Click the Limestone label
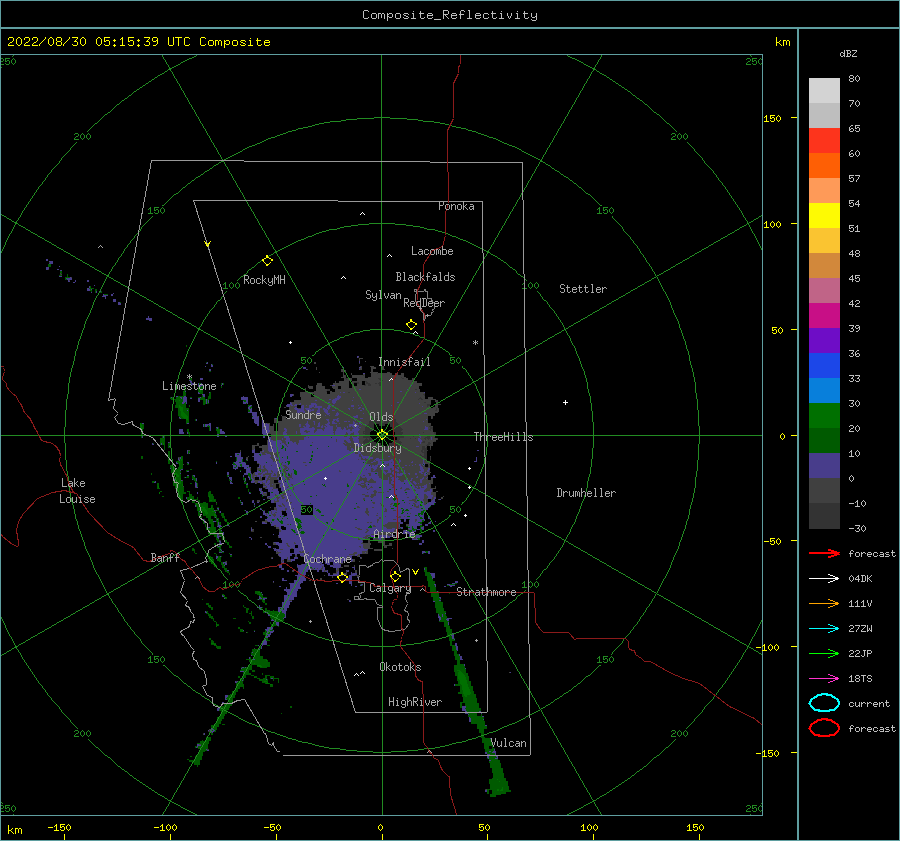 (x=189, y=386)
